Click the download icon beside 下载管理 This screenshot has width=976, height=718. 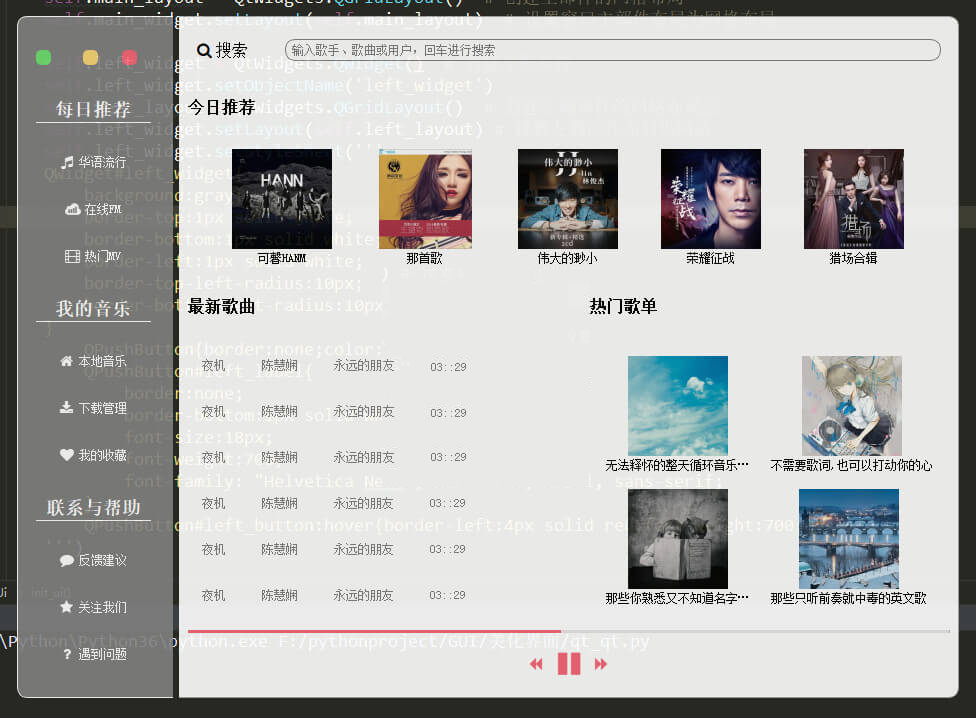(67, 407)
